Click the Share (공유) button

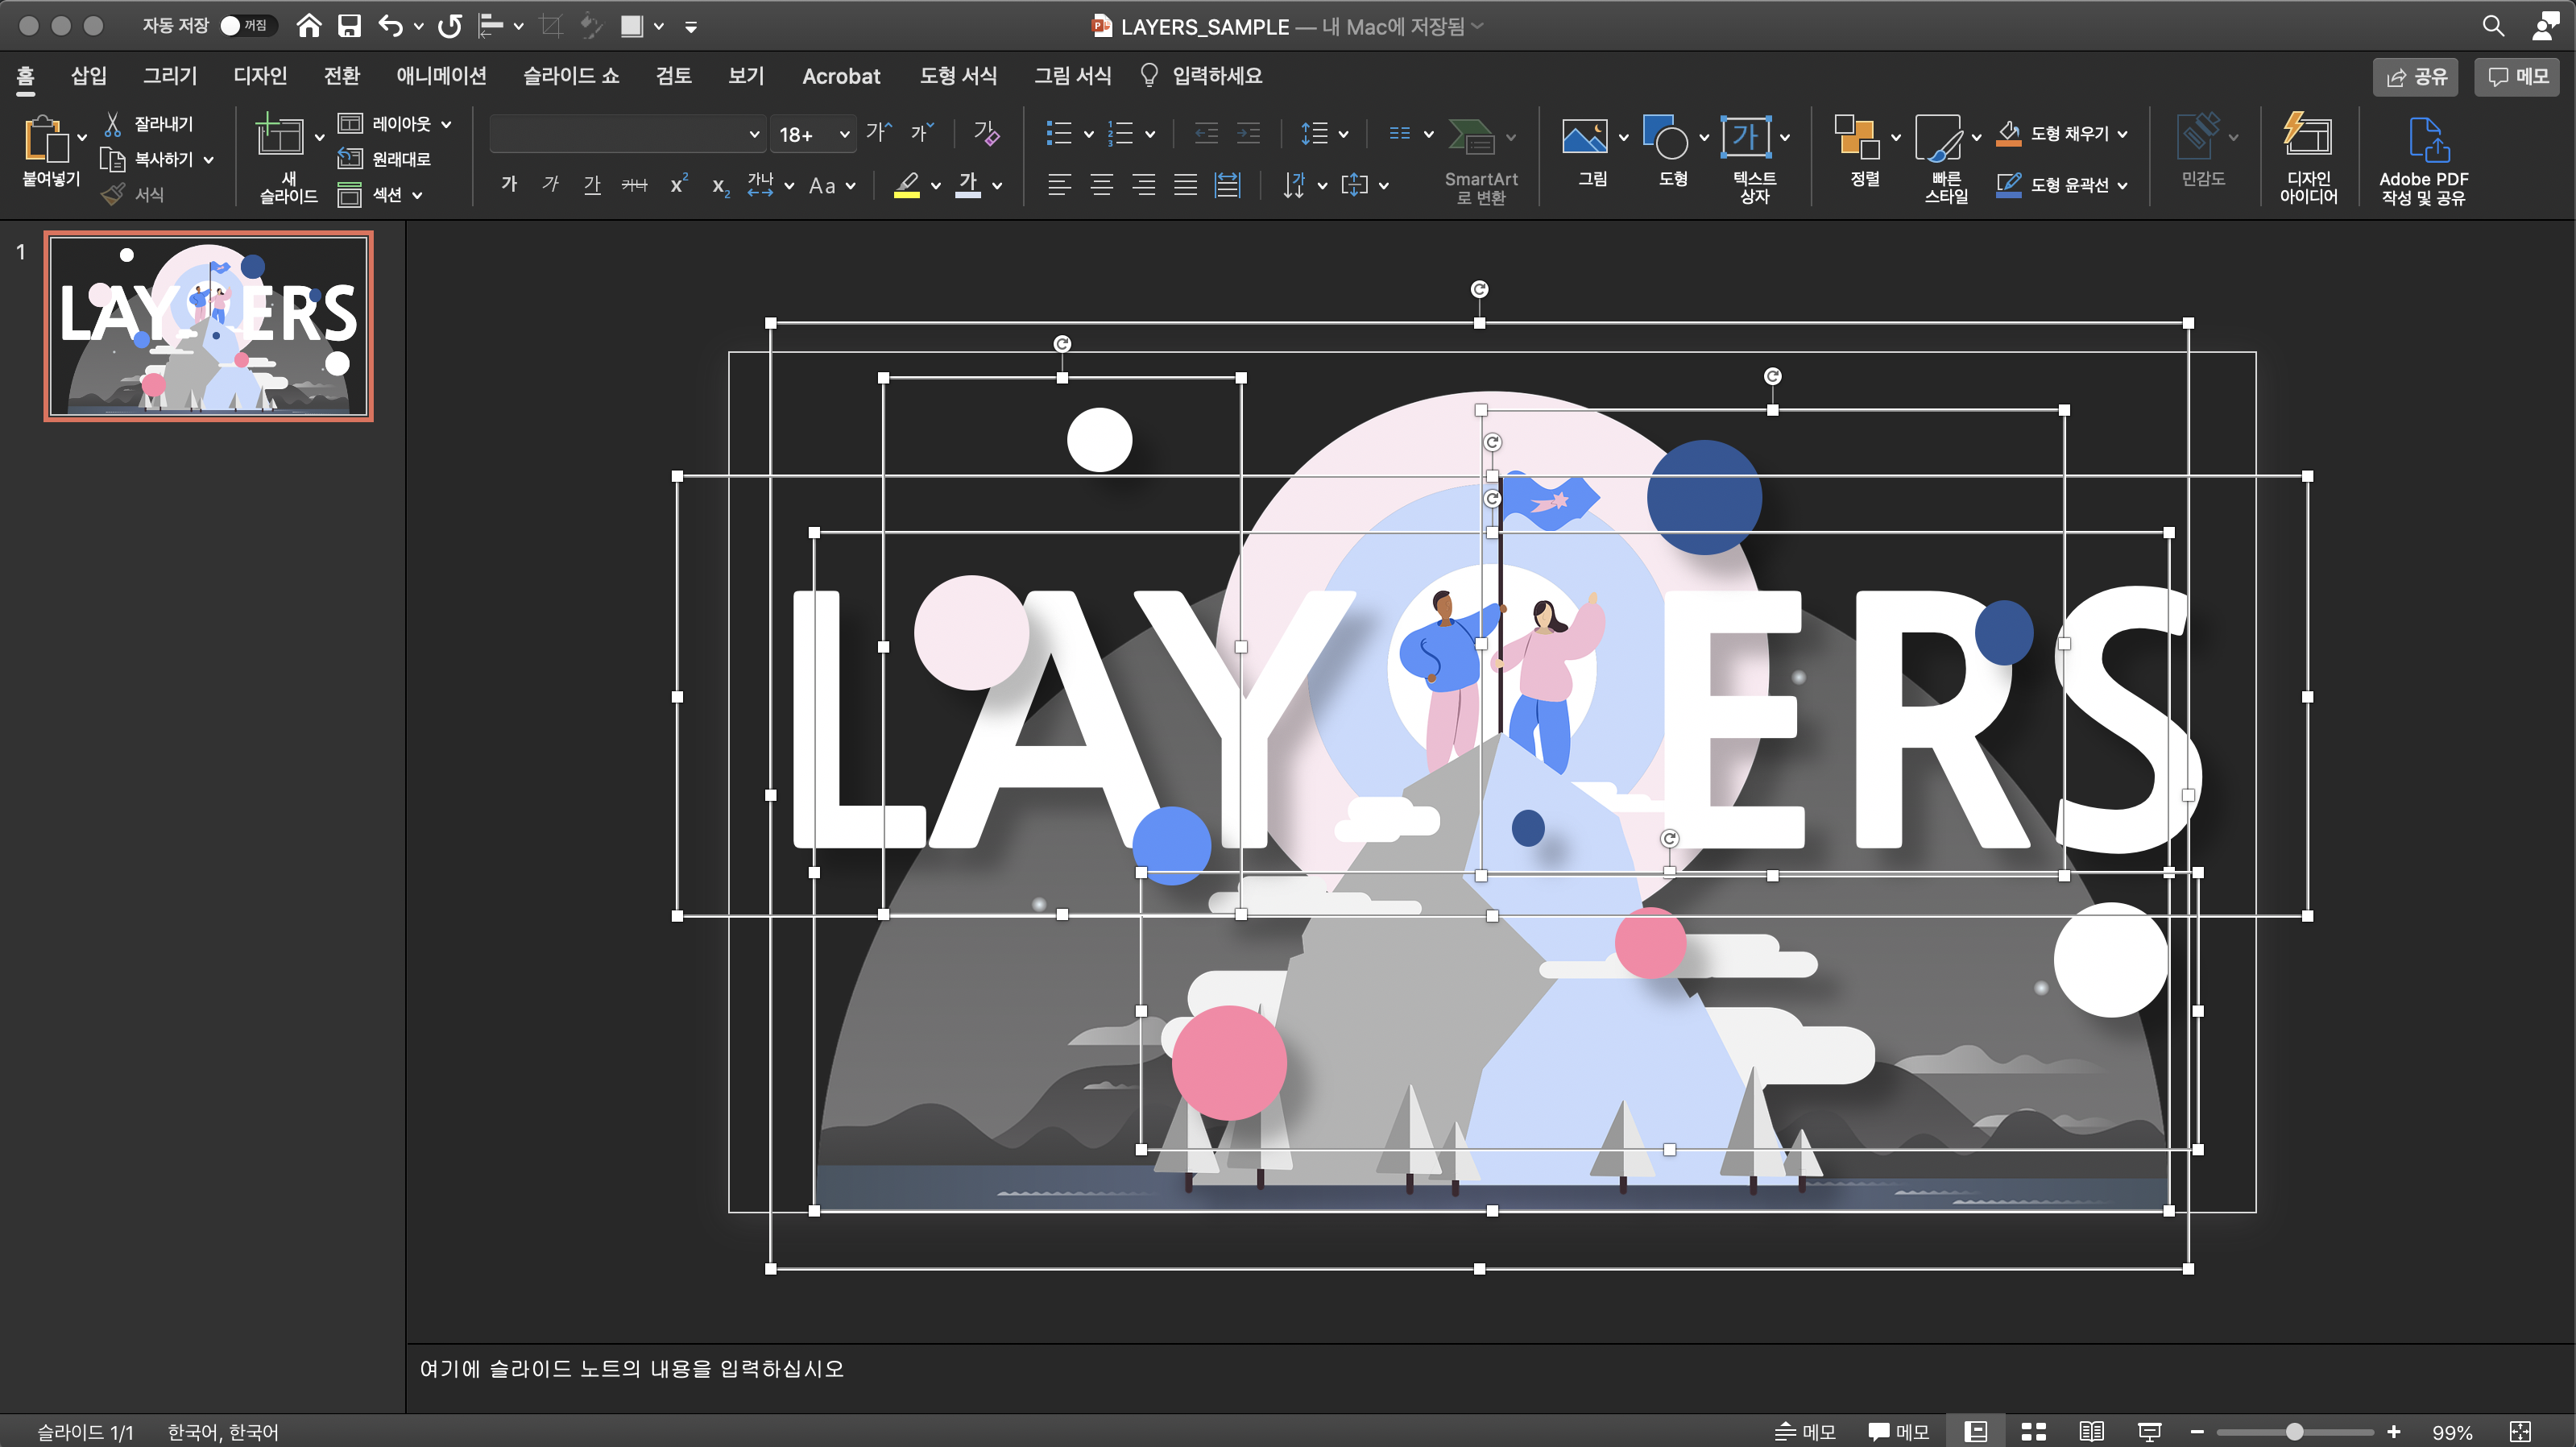tap(2415, 77)
